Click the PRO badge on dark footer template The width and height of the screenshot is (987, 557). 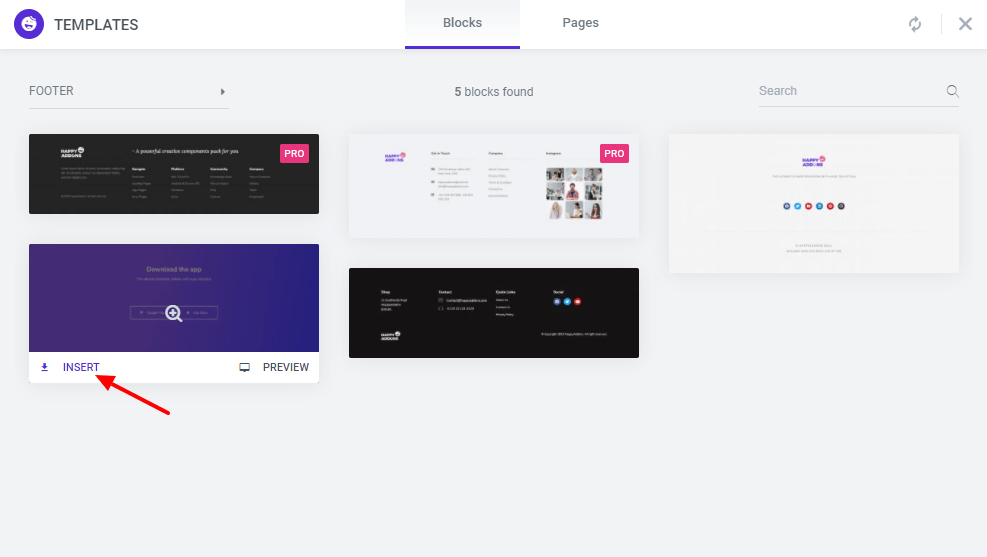click(294, 154)
